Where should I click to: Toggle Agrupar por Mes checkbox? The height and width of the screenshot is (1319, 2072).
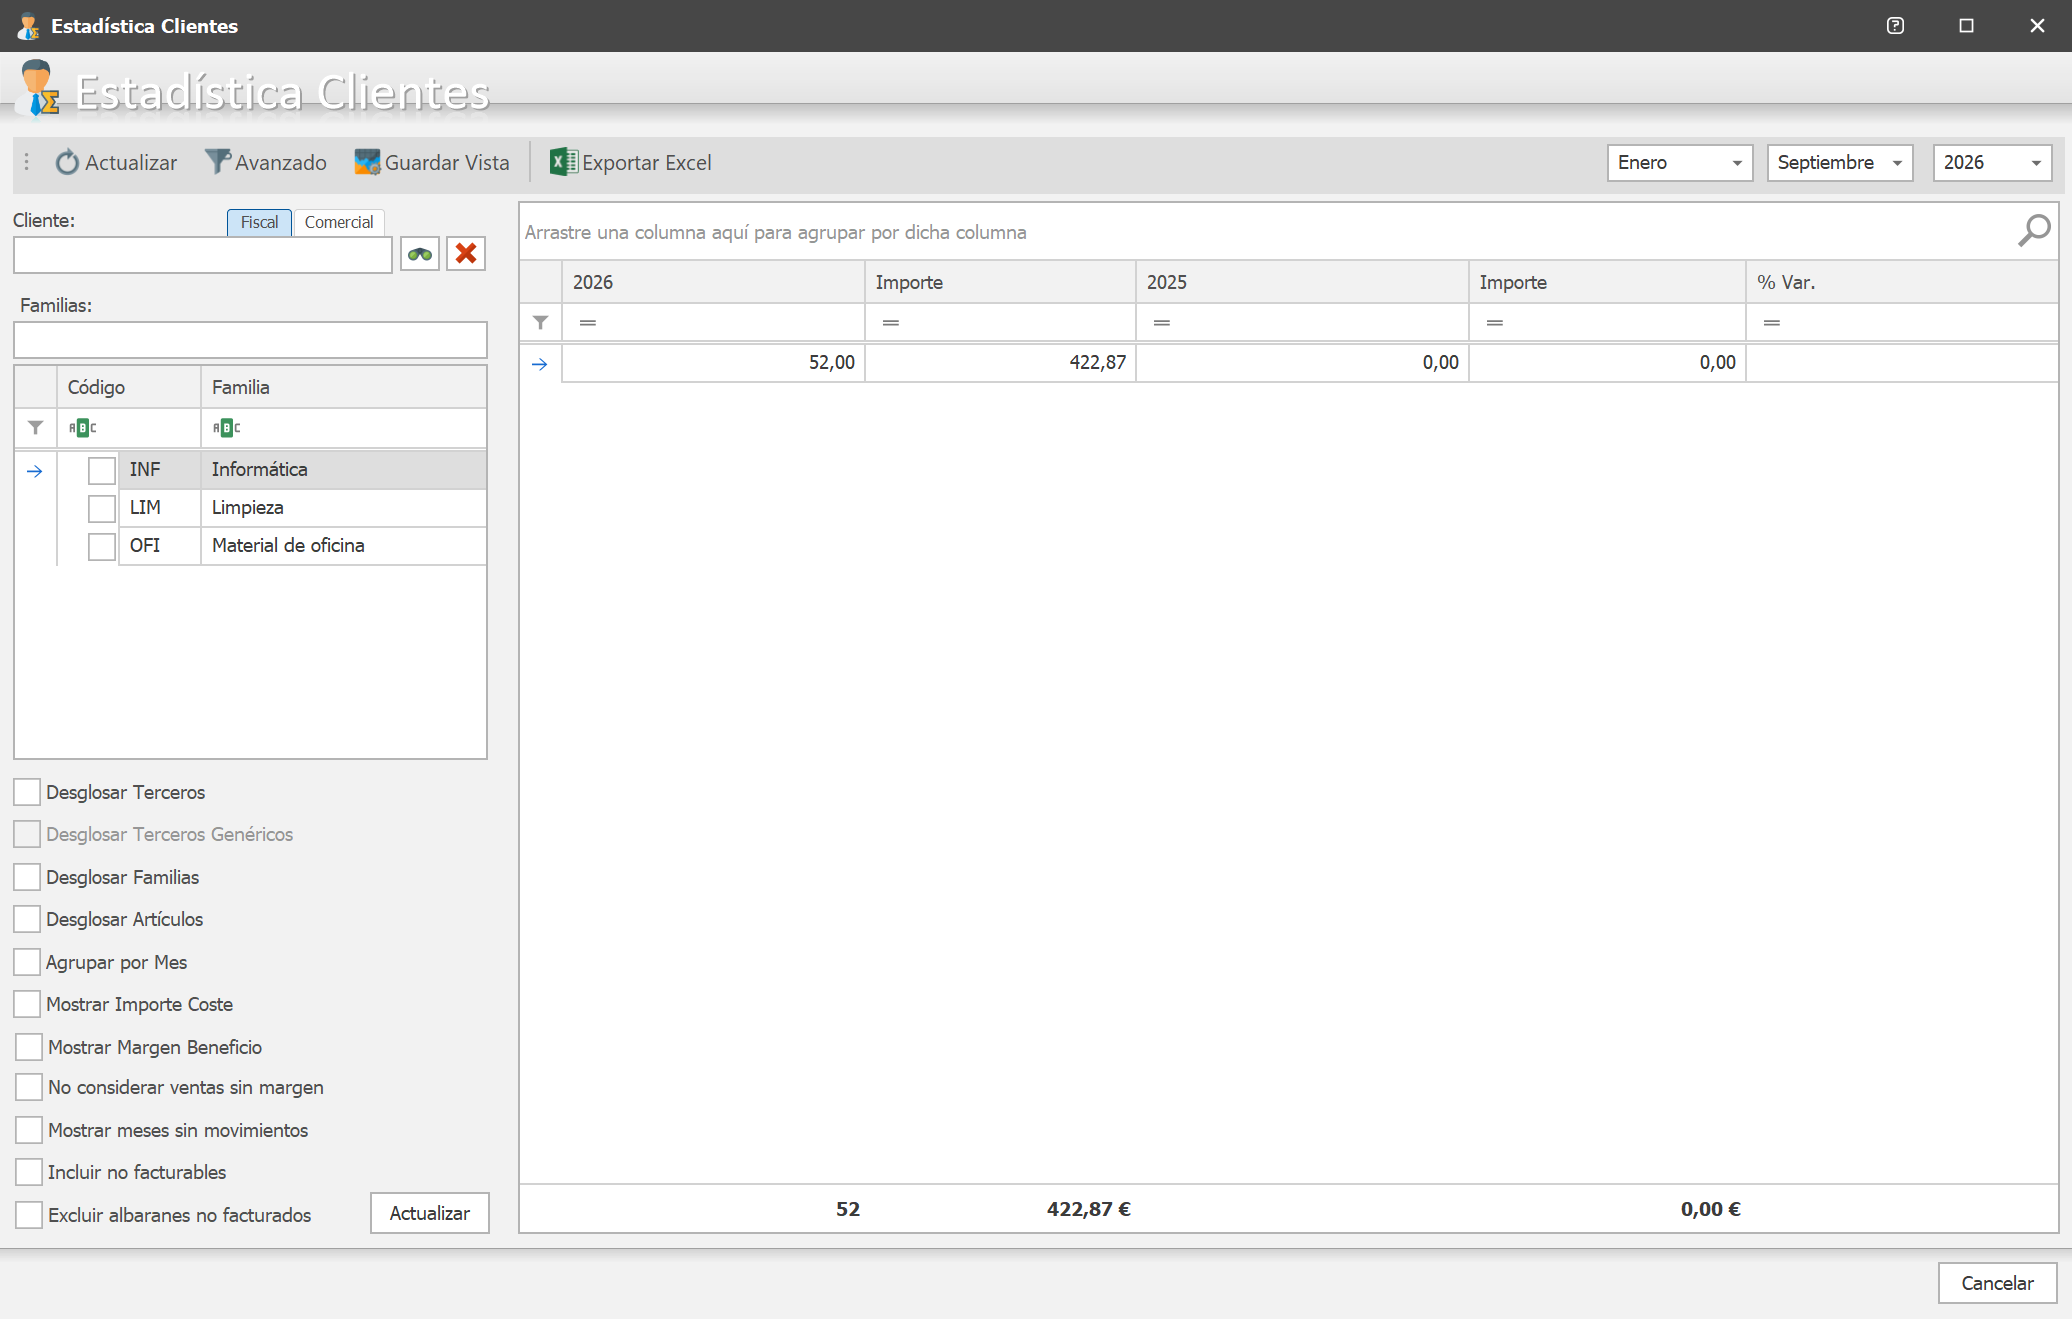click(x=27, y=962)
